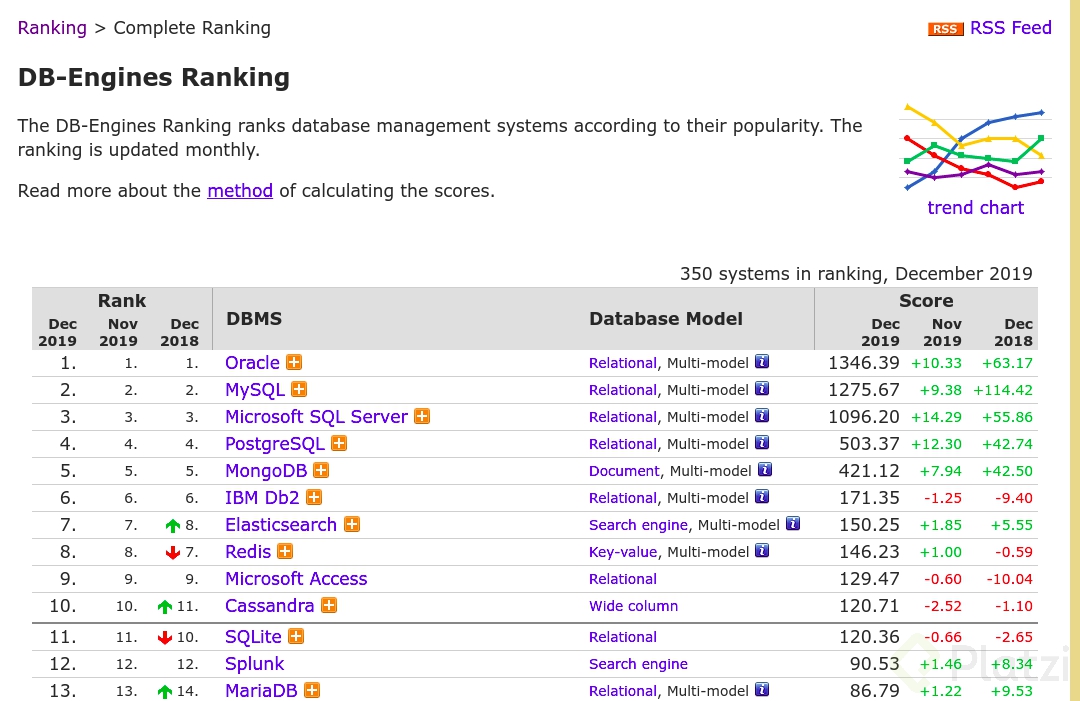Click the info icon next to MariaDB's Multi-model
This screenshot has height=701, width=1080.
click(x=762, y=690)
